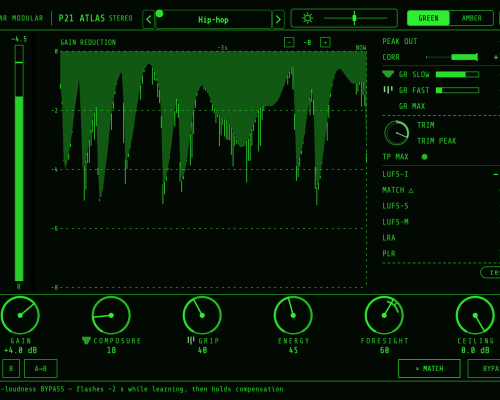Select the AMBER color theme
This screenshot has height=400, width=500.
pyautogui.click(x=471, y=18)
